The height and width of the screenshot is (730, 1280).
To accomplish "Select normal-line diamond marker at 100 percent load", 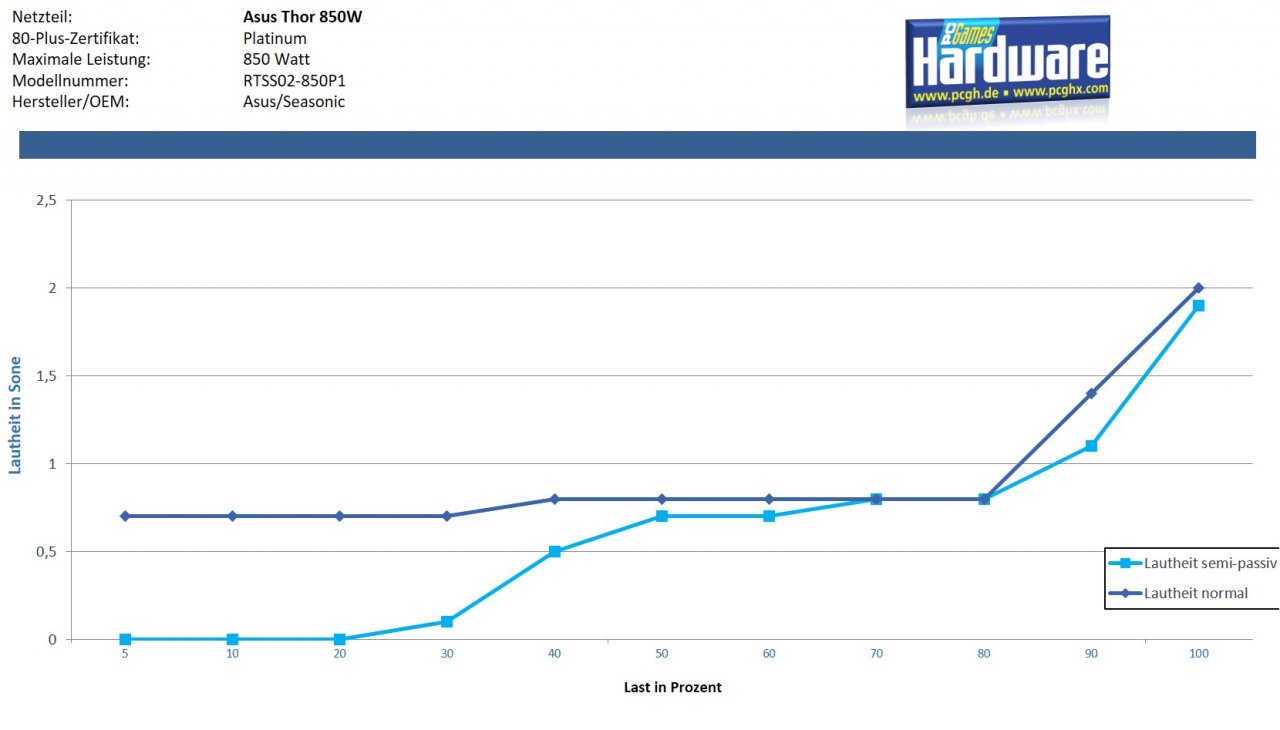I will click(x=1198, y=288).
